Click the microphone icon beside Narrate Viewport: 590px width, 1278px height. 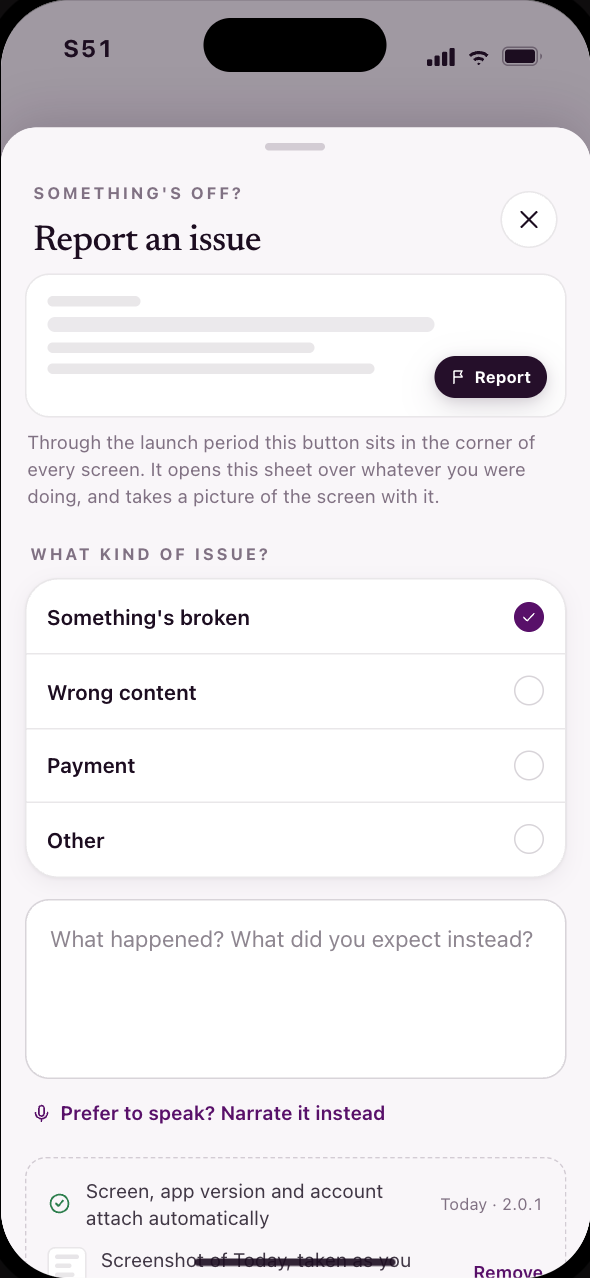[x=41, y=1114]
